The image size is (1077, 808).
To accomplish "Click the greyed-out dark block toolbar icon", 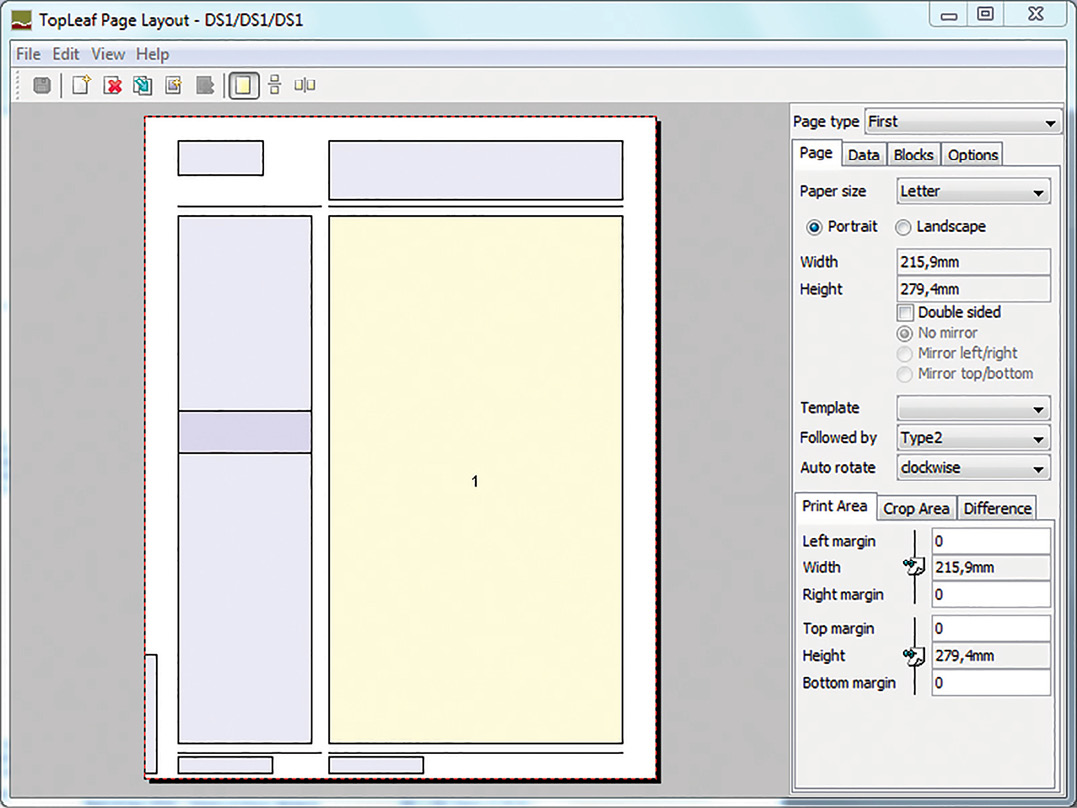I will [205, 85].
